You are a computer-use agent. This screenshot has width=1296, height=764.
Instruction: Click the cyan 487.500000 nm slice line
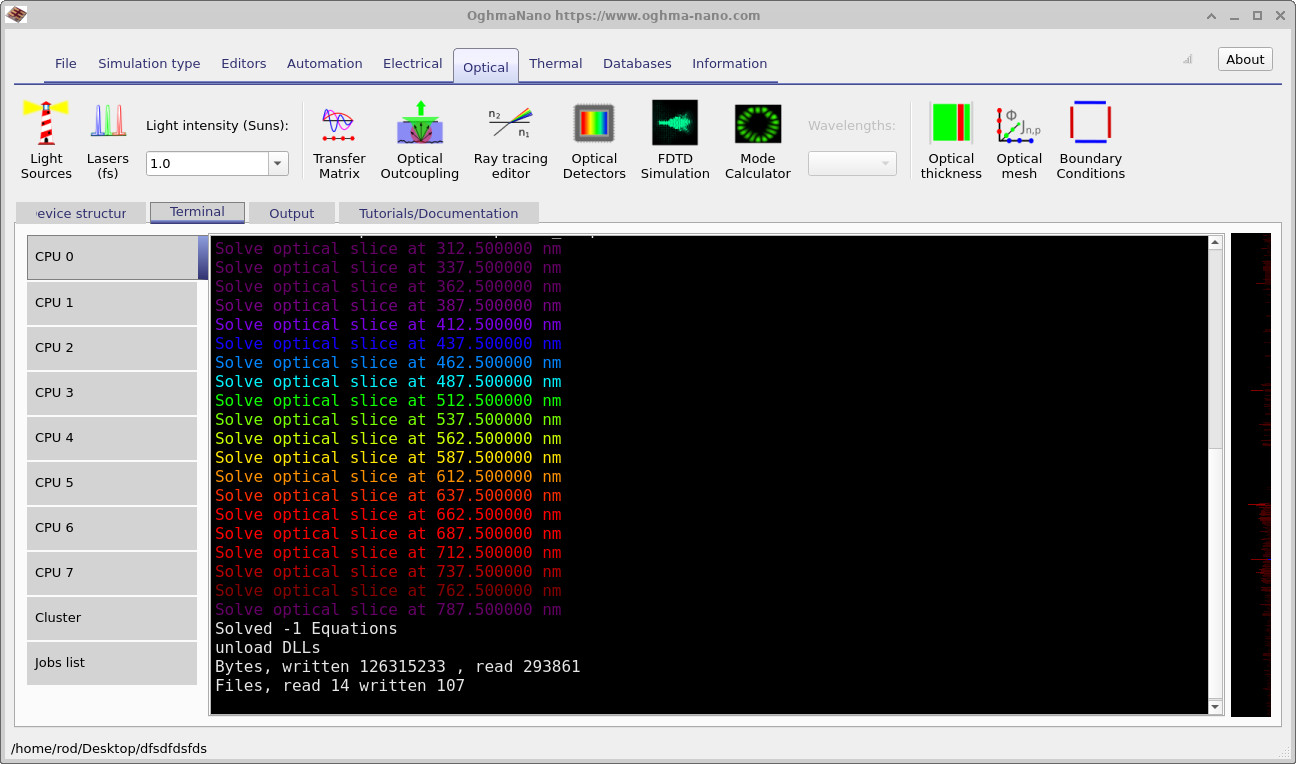pyautogui.click(x=388, y=382)
